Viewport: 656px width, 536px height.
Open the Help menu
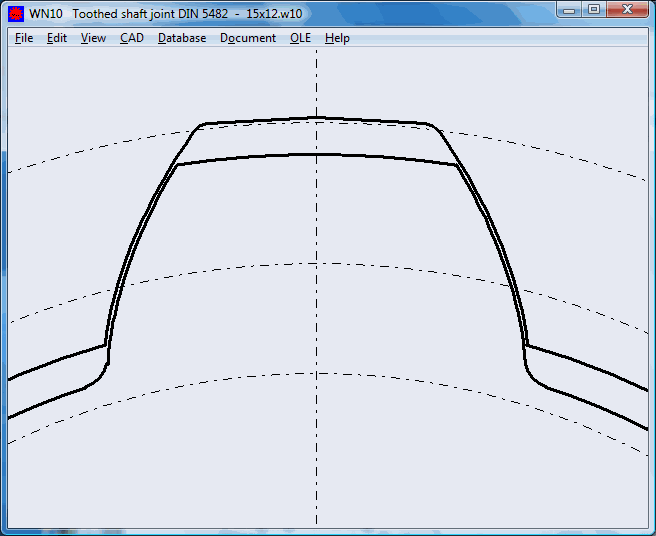(337, 38)
